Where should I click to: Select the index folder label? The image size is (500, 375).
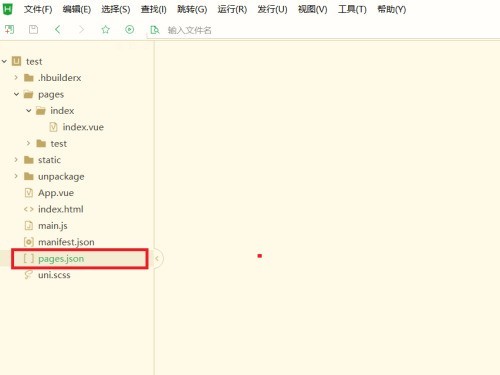pos(62,111)
